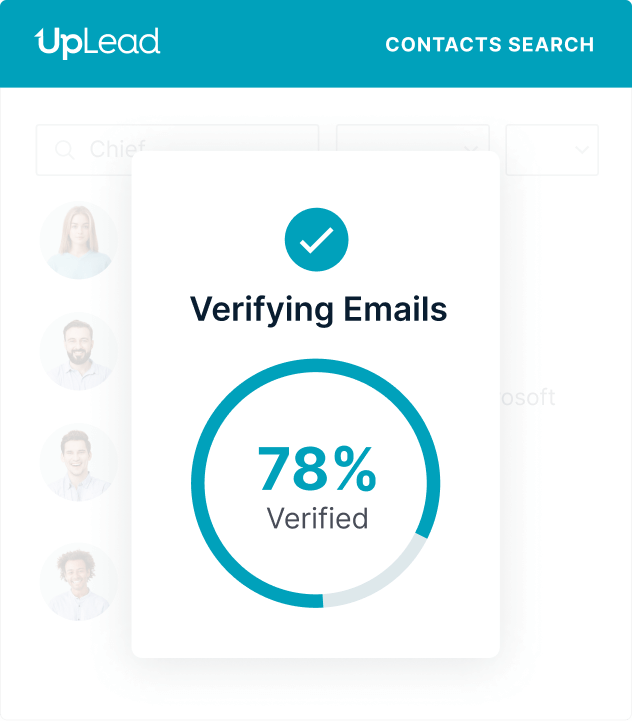Click the UpLead logo

pyautogui.click(x=97, y=43)
